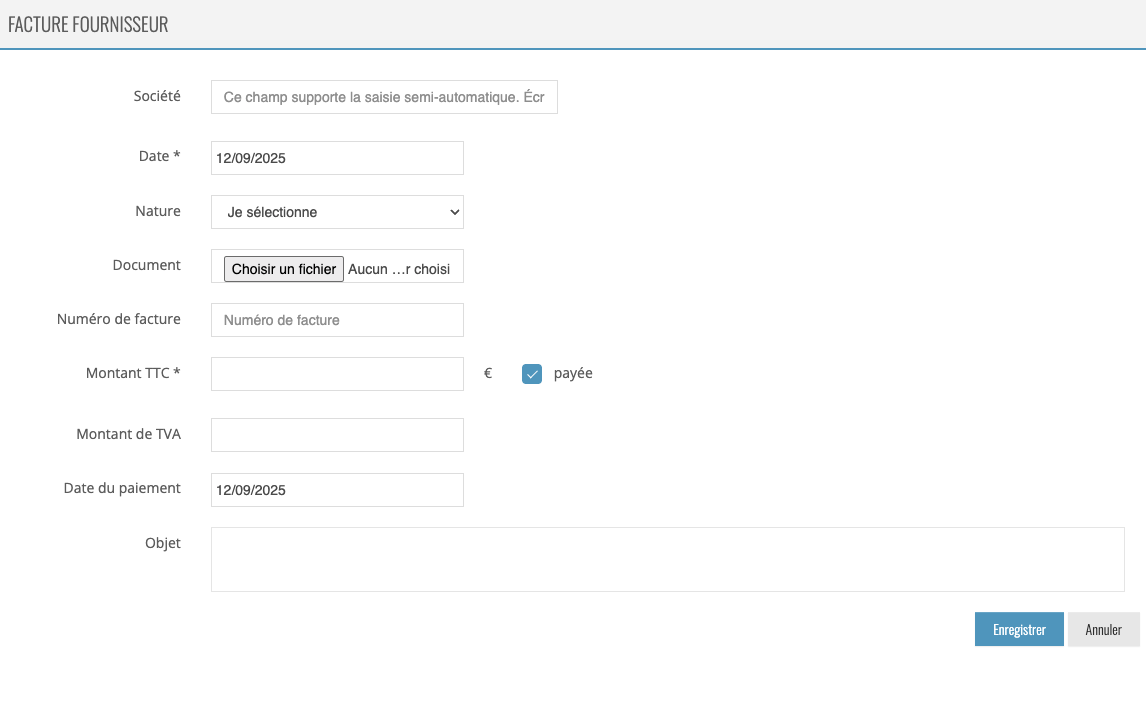The image size is (1146, 701).
Task: Click the 'Date *' field label
Action: (159, 156)
